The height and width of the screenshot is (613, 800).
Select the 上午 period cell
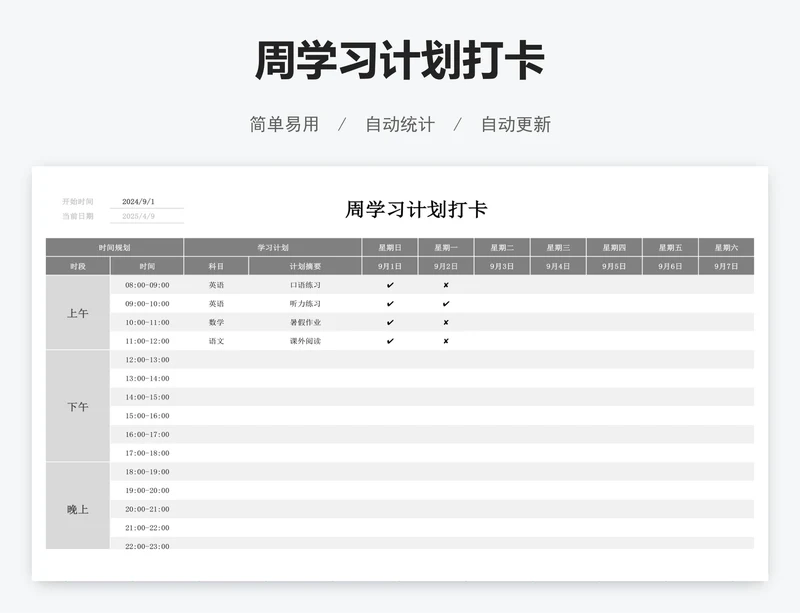point(78,313)
